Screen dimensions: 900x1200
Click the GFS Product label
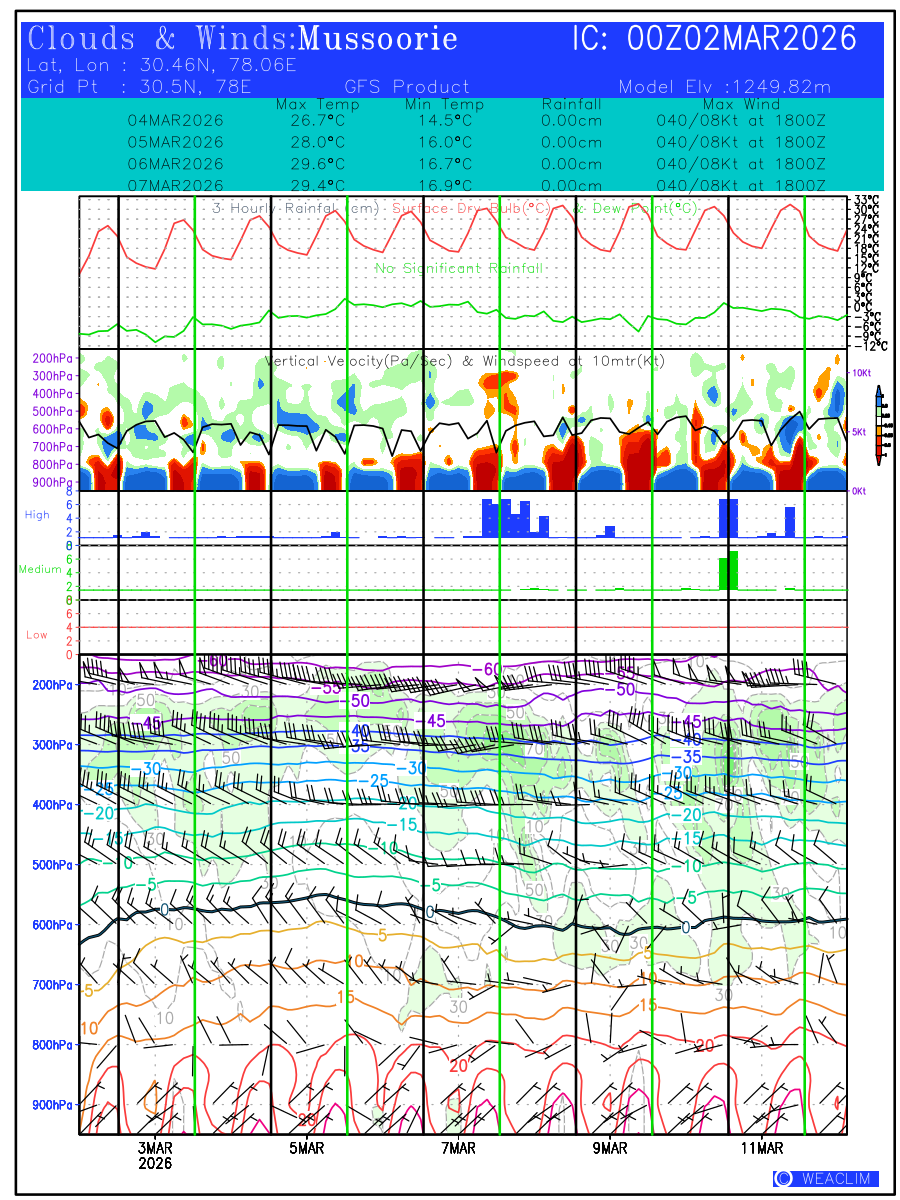[x=407, y=87]
